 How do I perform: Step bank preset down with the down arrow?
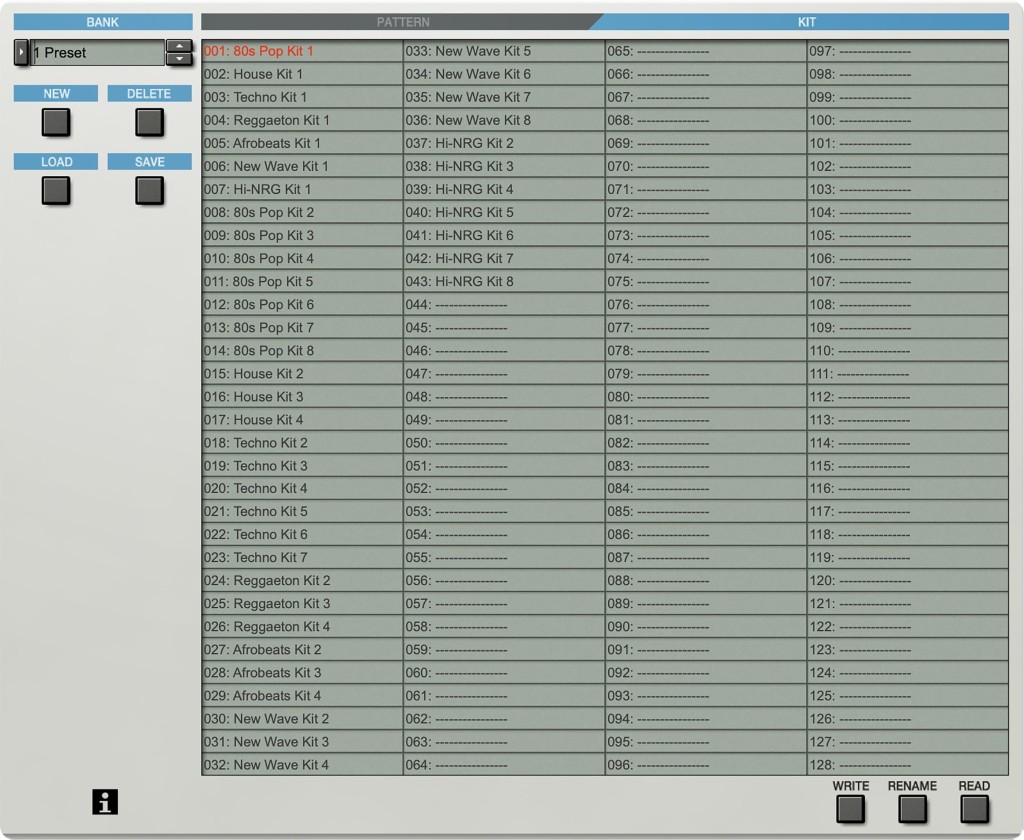pos(179,59)
